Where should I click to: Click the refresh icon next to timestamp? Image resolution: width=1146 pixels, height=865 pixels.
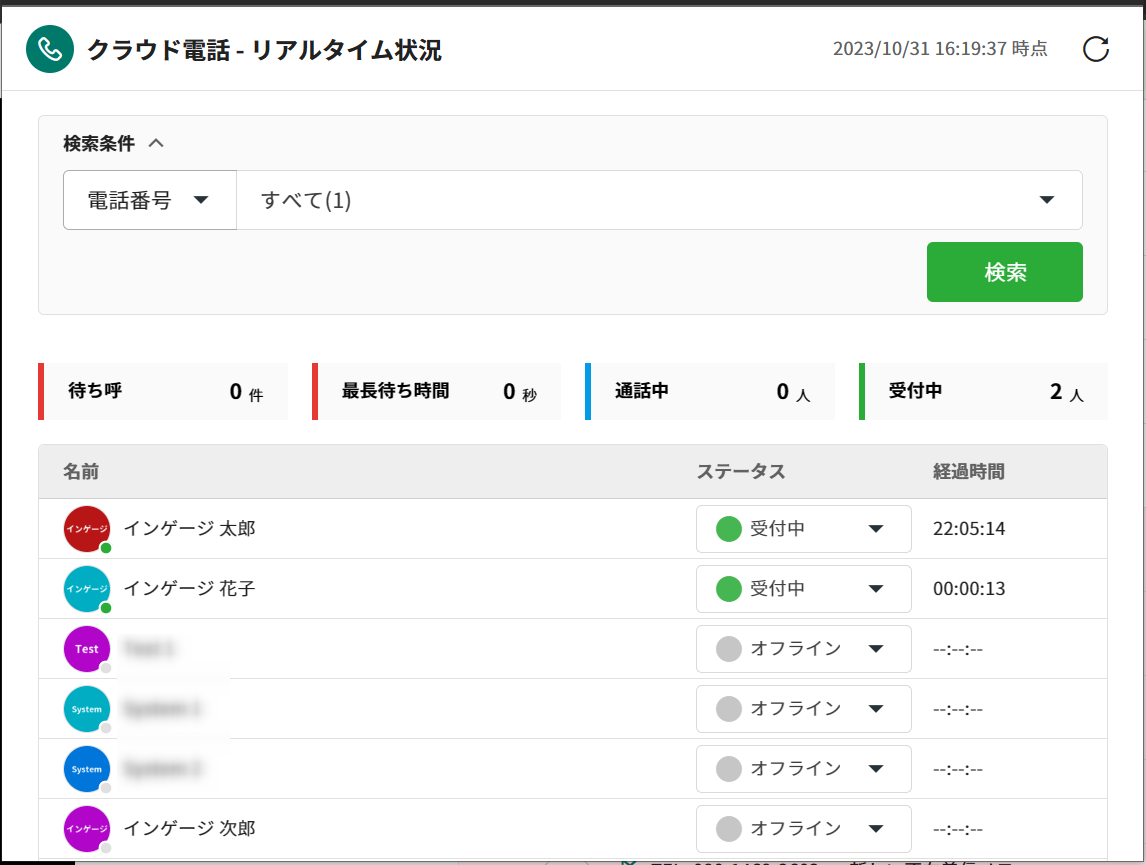click(1096, 49)
